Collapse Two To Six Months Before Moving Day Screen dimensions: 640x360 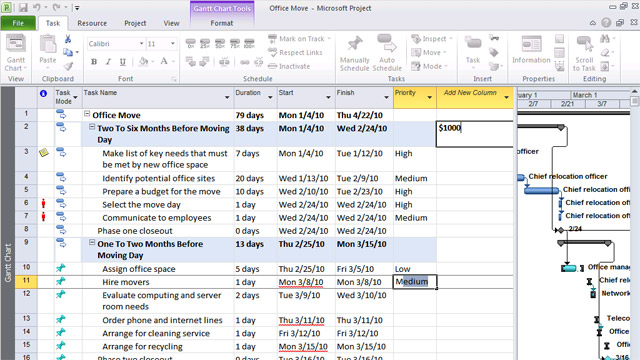click(92, 127)
